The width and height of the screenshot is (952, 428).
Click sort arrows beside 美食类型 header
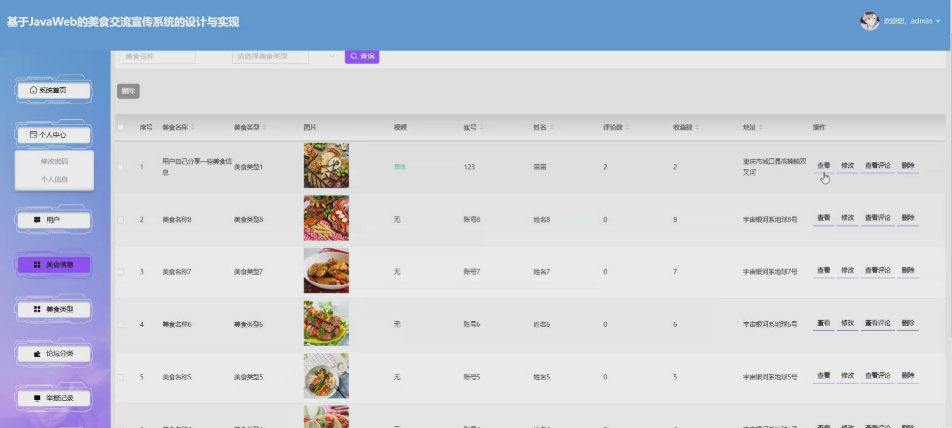tap(265, 127)
